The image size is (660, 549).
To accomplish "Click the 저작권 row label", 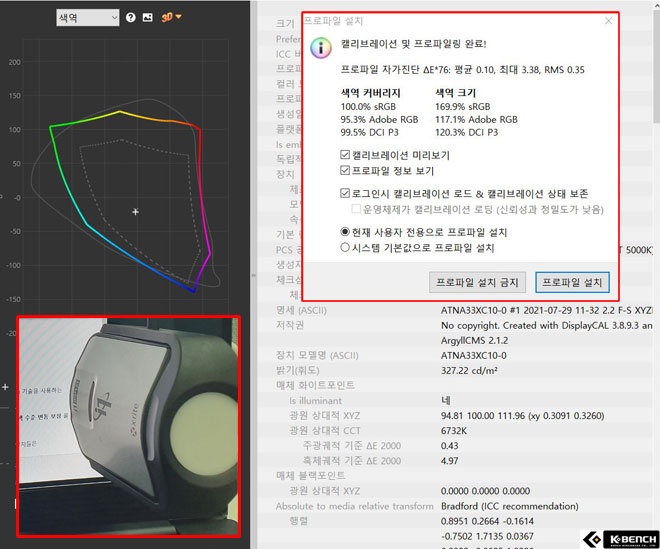I will tap(290, 325).
